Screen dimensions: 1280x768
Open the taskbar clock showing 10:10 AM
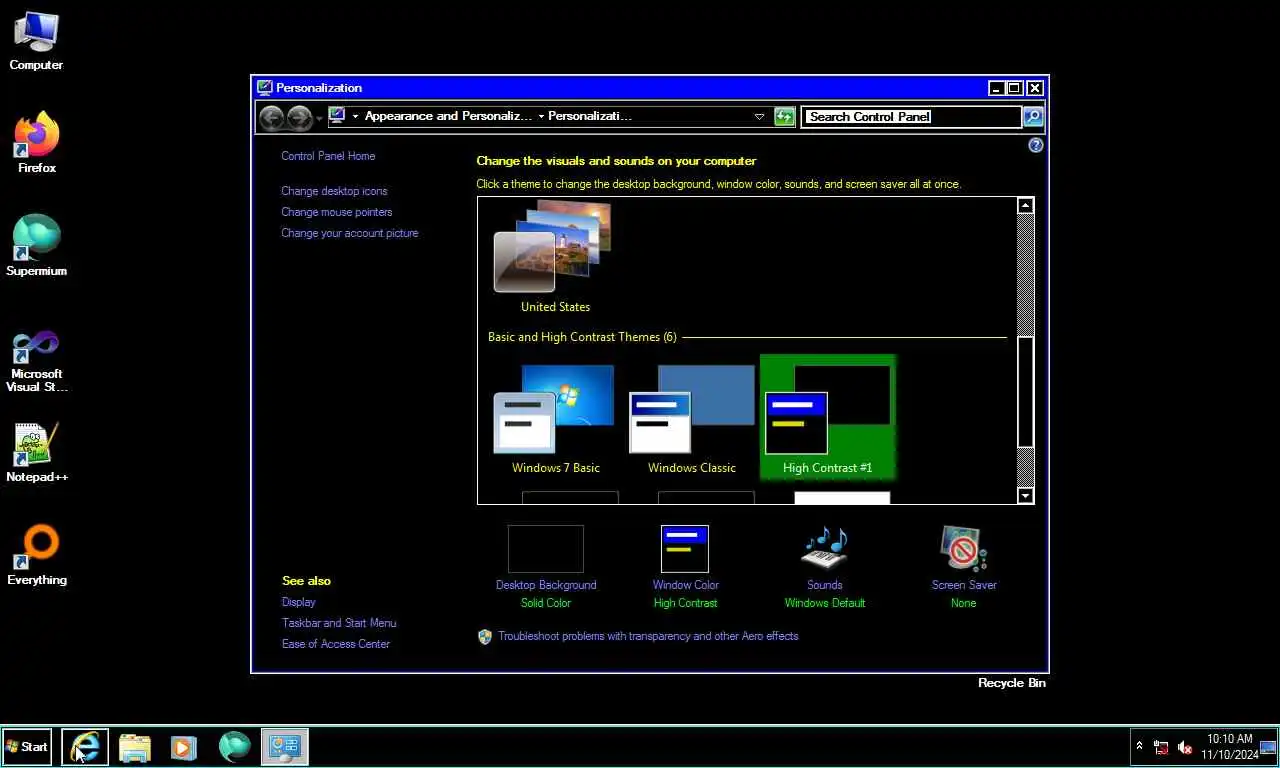click(x=1229, y=747)
